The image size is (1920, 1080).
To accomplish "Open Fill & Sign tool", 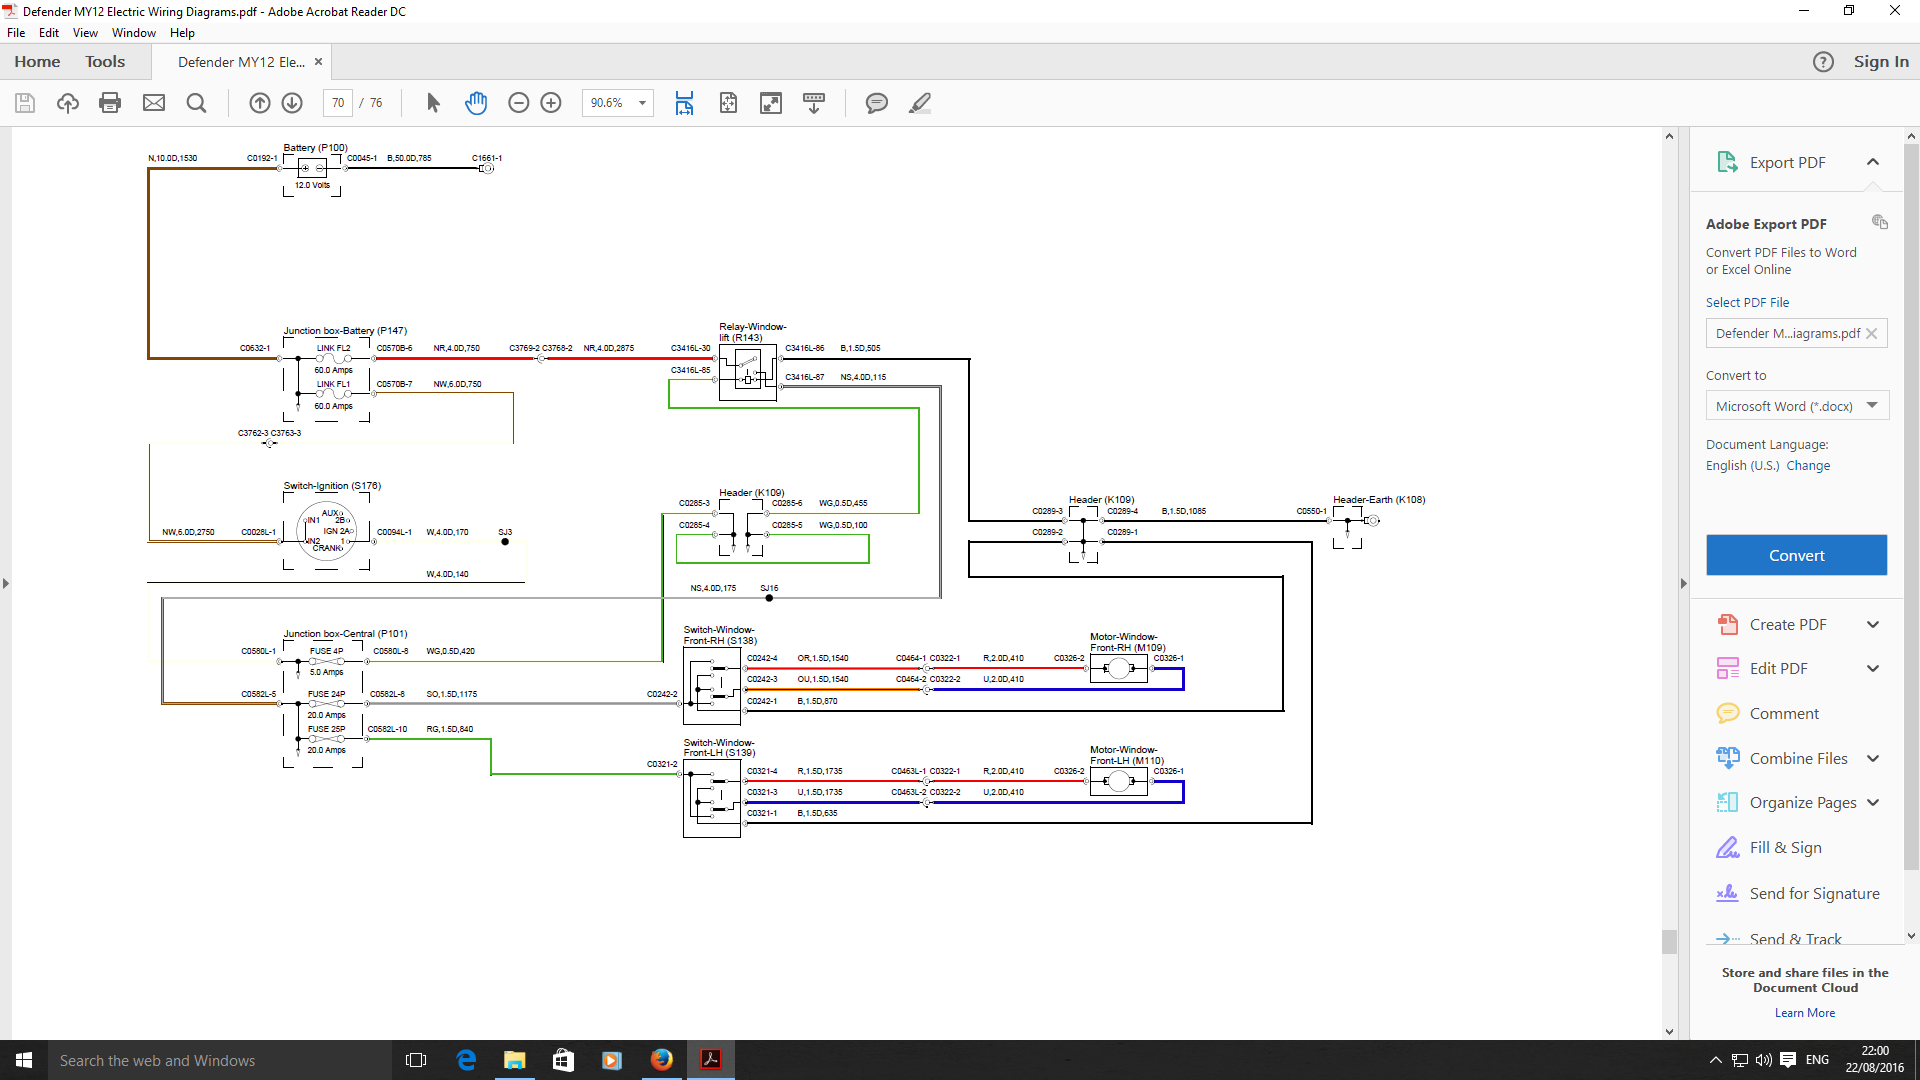I will tap(1785, 848).
